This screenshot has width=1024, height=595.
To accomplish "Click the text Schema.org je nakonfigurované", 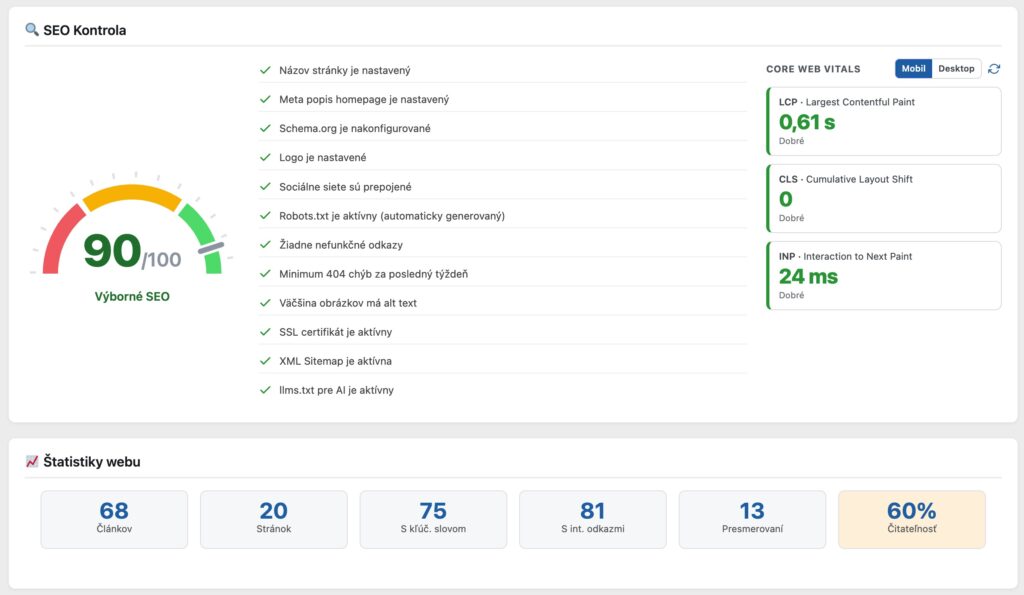I will (355, 129).
